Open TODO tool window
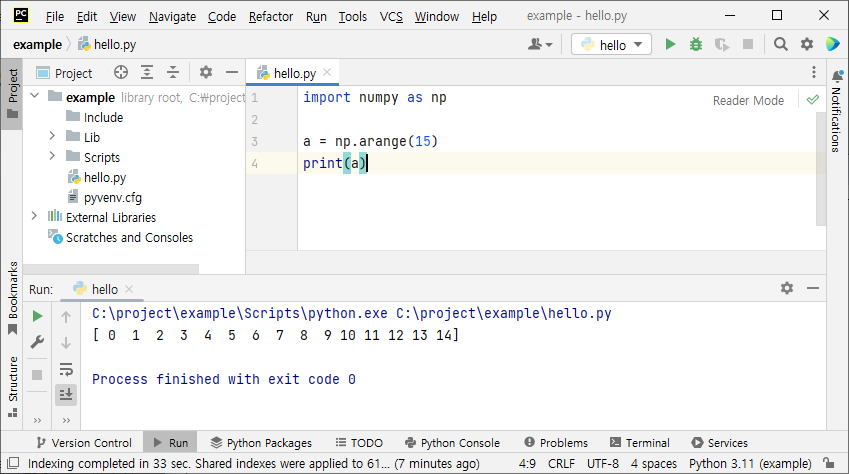This screenshot has width=849, height=474. [359, 443]
